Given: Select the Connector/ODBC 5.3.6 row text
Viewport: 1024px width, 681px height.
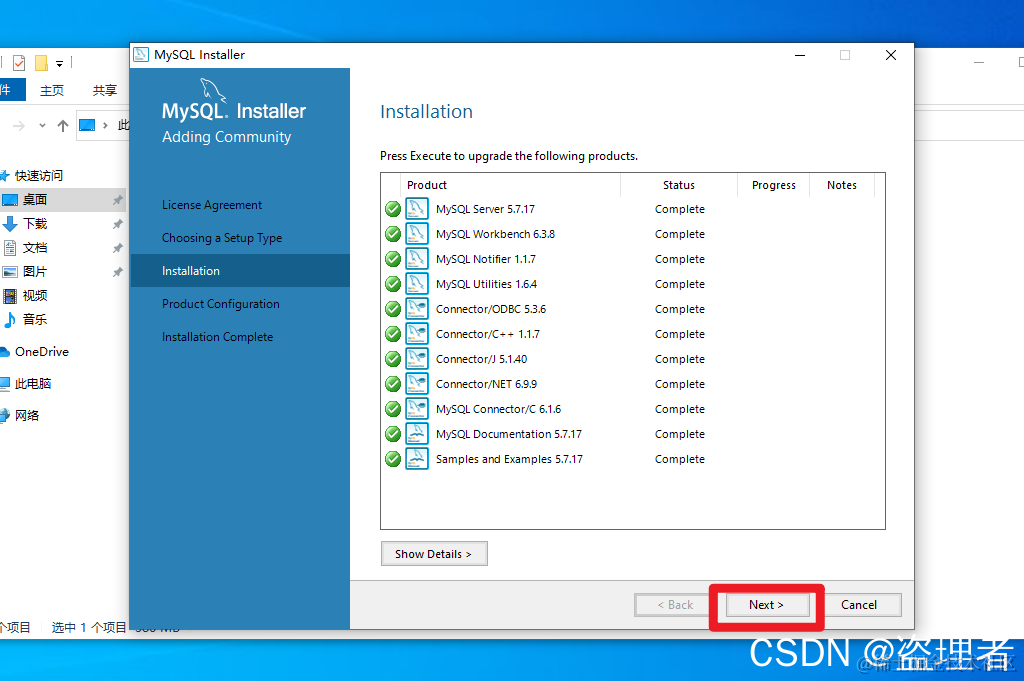Looking at the screenshot, I should (x=490, y=309).
